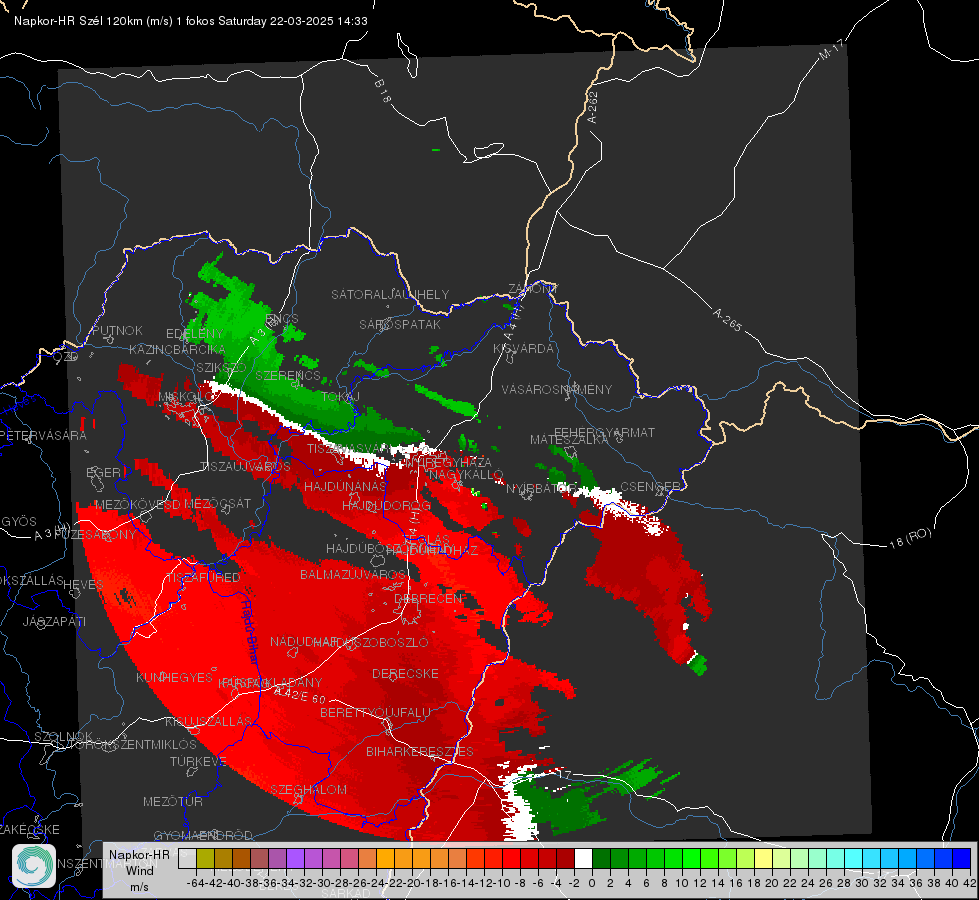This screenshot has height=900, width=979.
Task: Select the SÁROSPATAK label
Action: tap(400, 324)
